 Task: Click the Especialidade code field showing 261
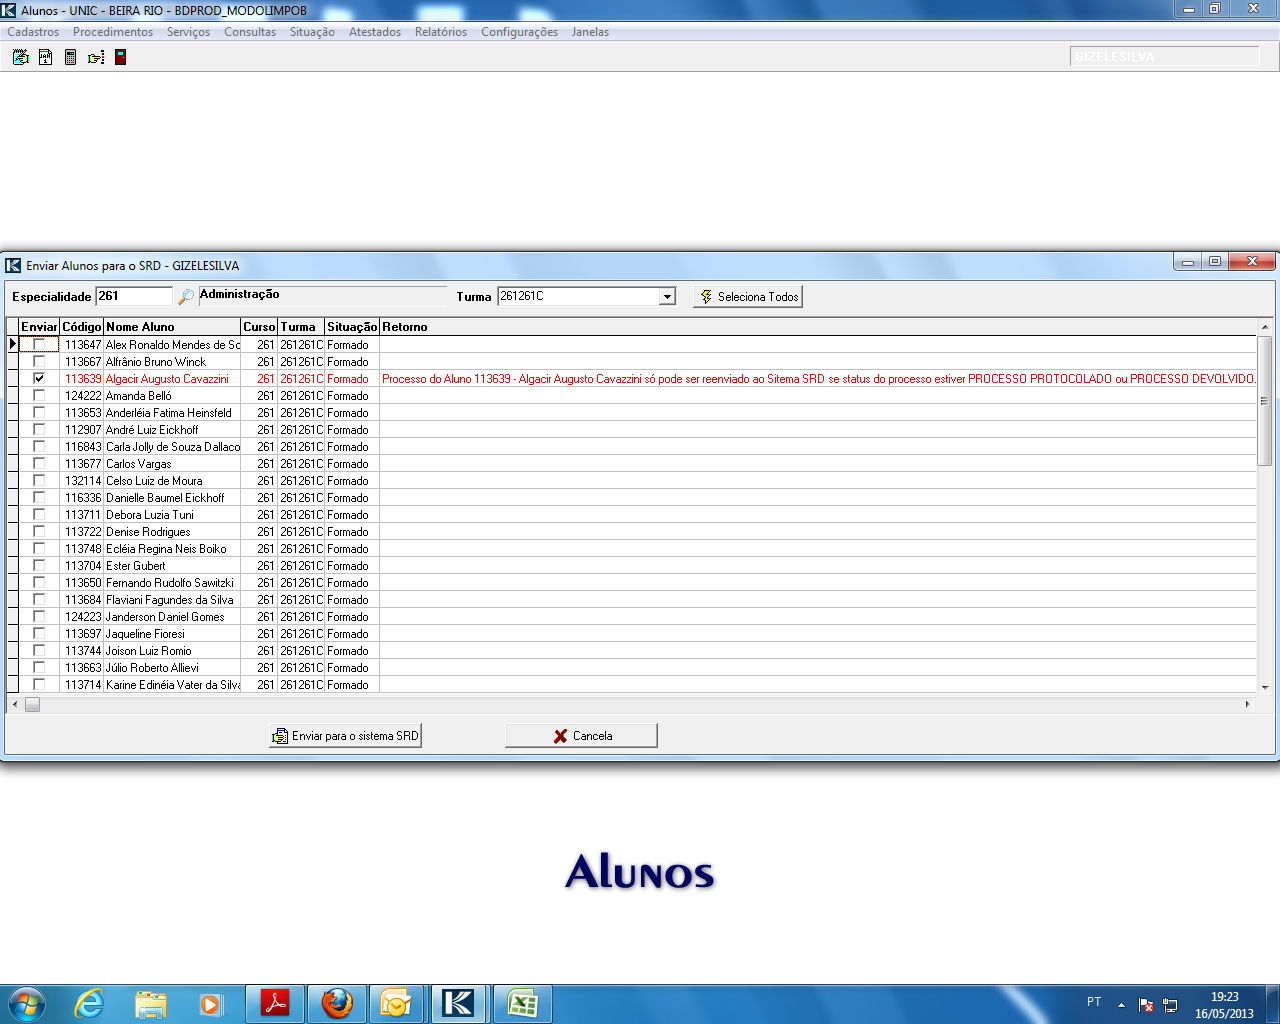click(x=134, y=296)
